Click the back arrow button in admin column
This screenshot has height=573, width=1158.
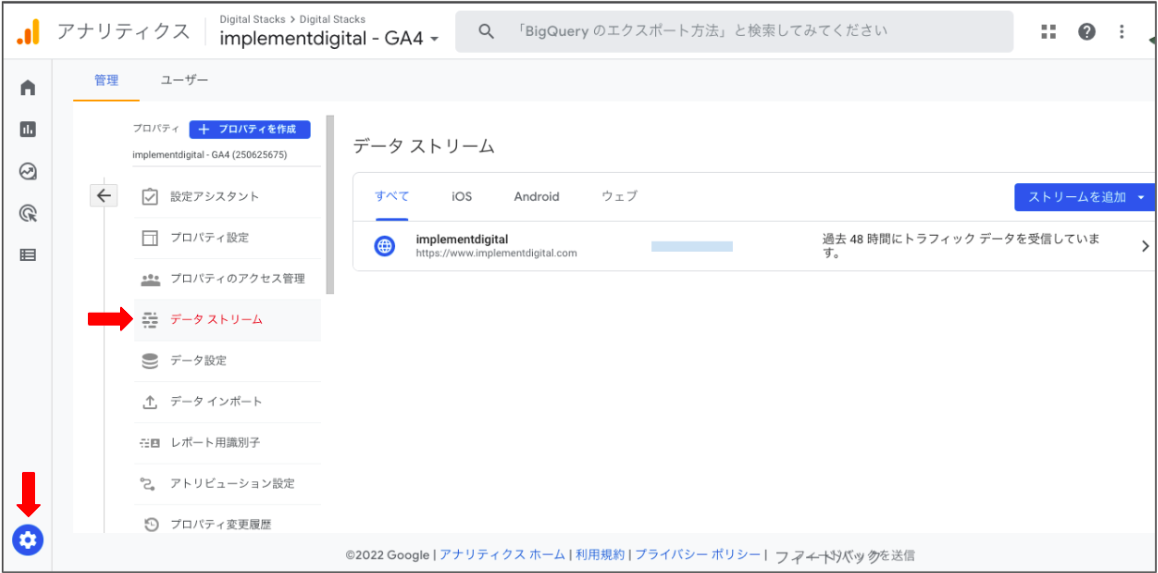click(103, 196)
